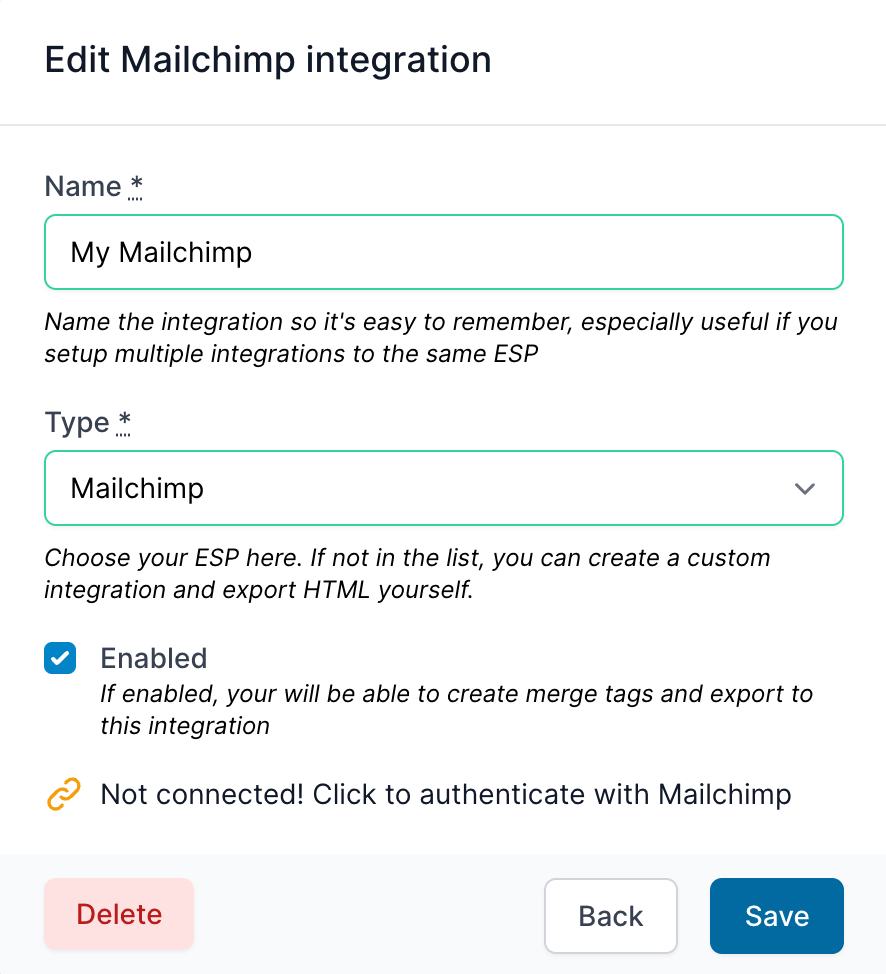Click the Edit Mailchimp integration heading
The width and height of the screenshot is (886, 974).
[x=267, y=60]
